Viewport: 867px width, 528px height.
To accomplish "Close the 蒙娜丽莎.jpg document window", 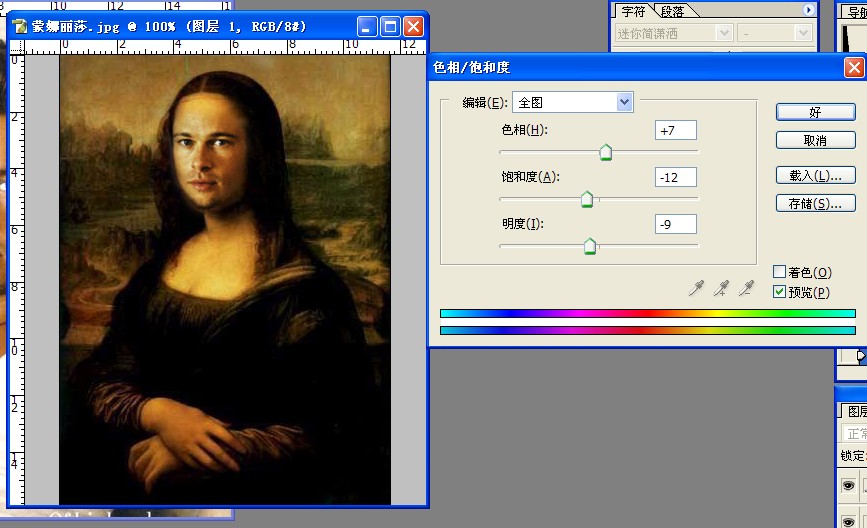I will coord(414,26).
